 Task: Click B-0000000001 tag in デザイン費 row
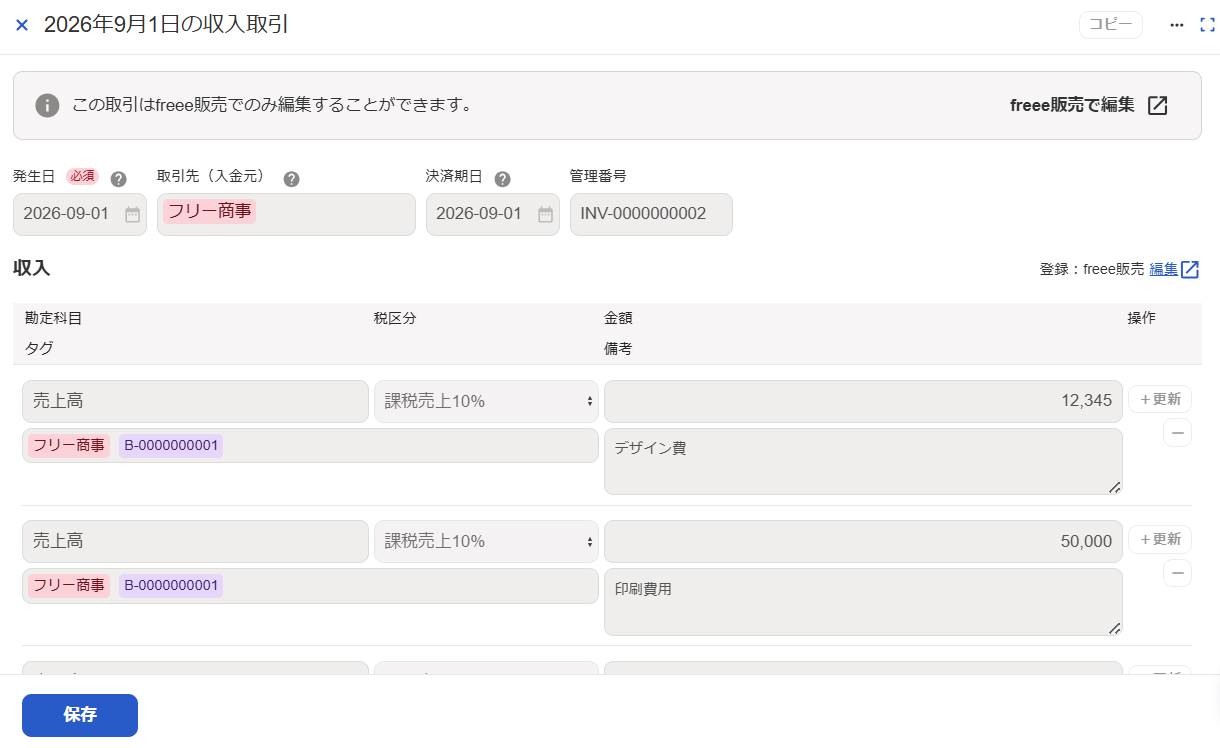point(171,446)
